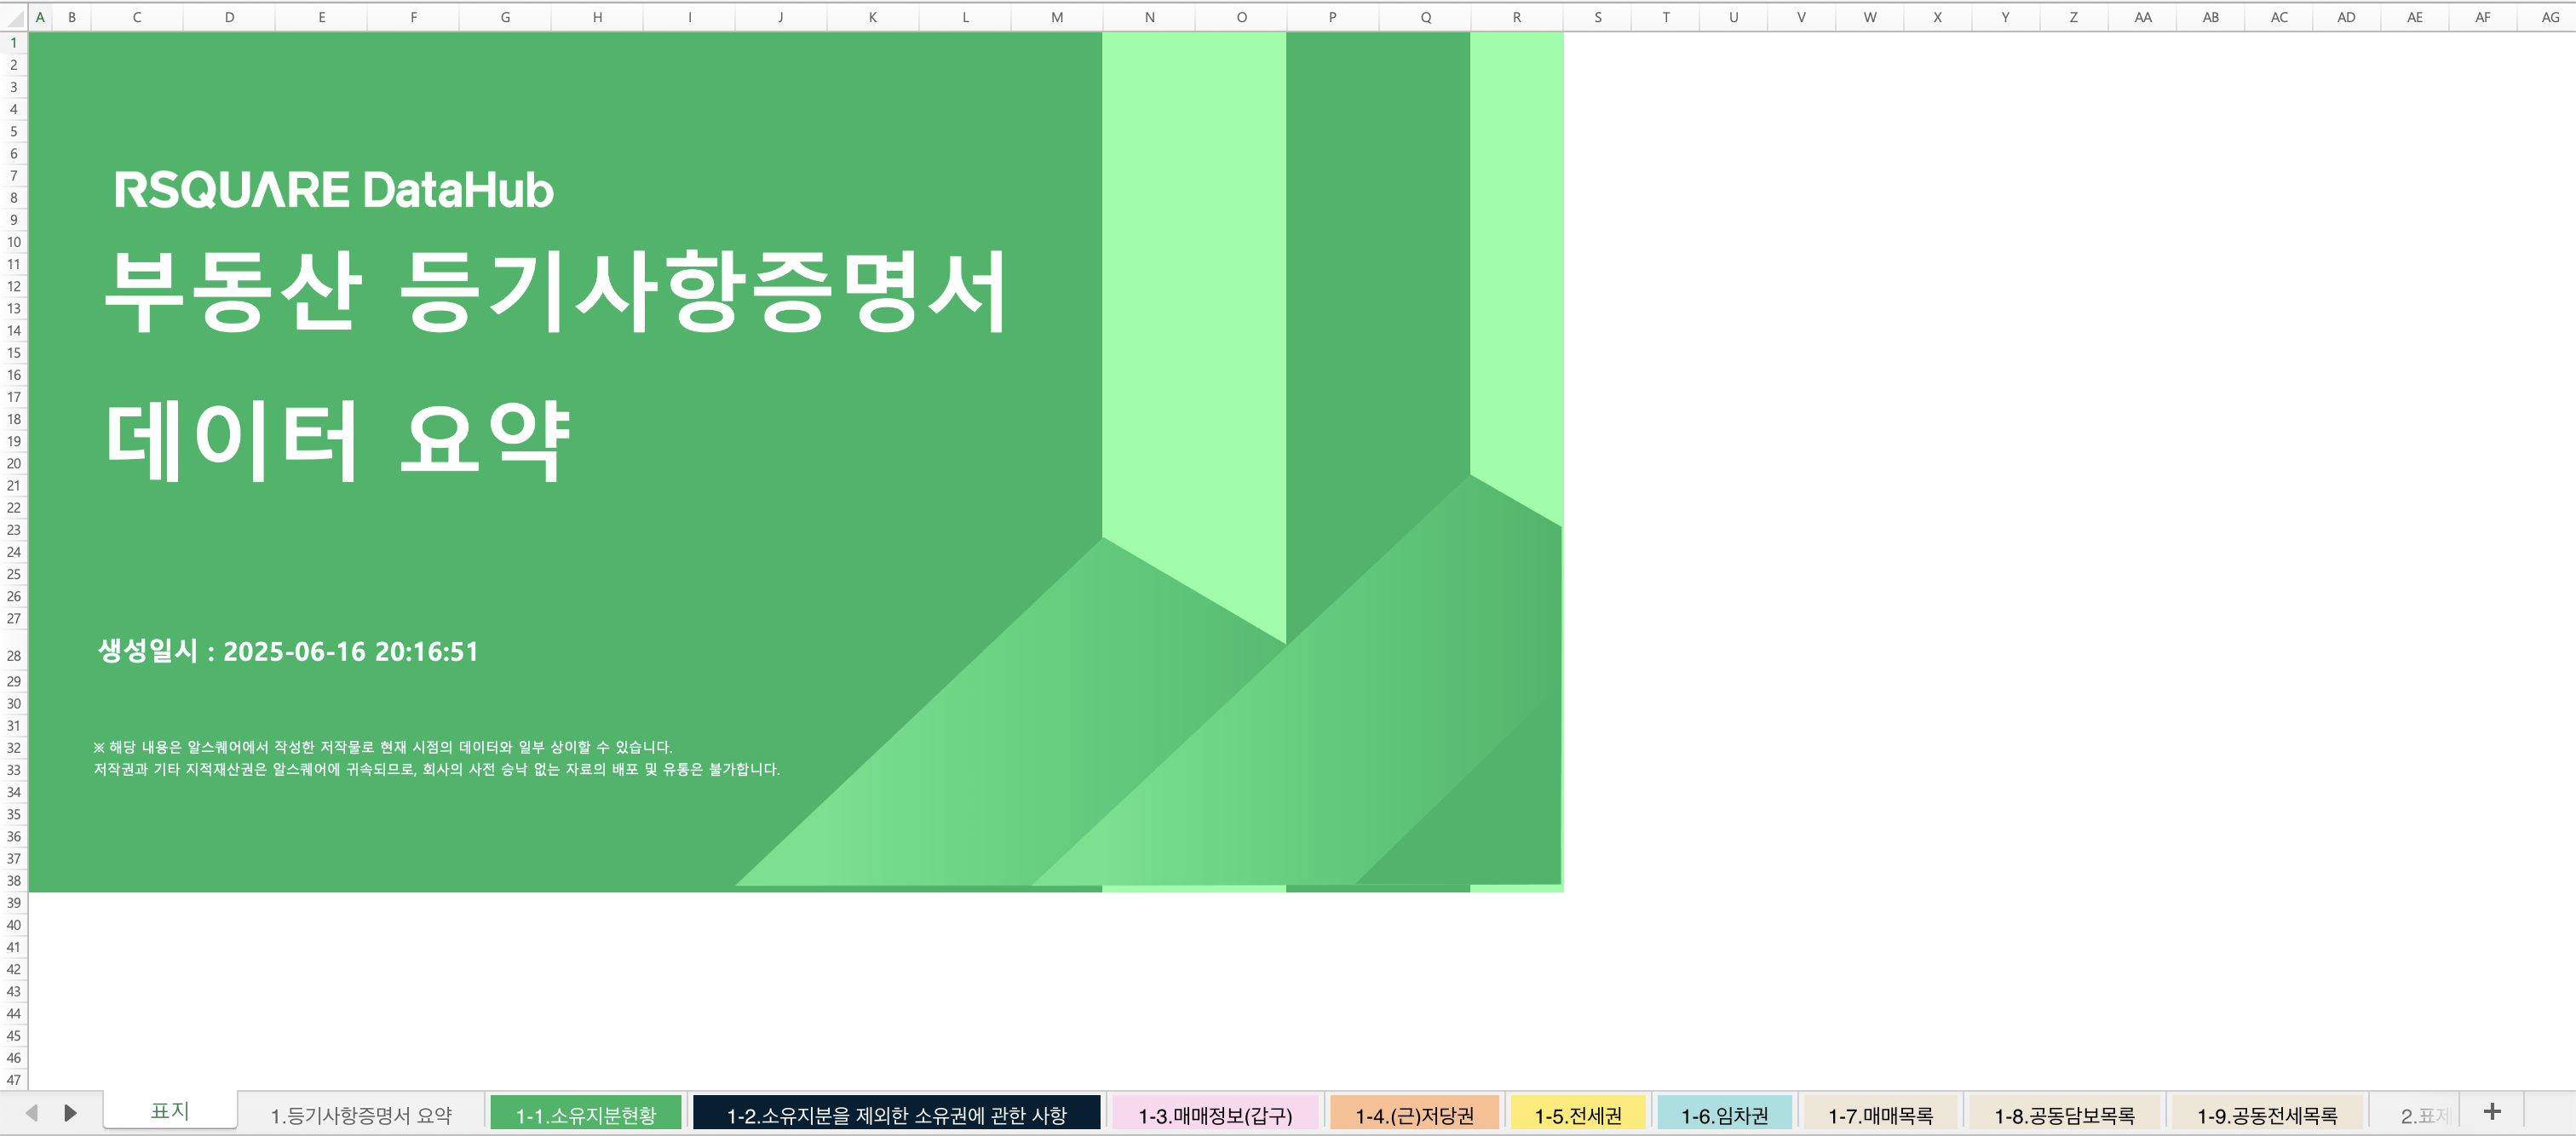Select the 1-7.매매목록 sheet tab
2576x1136 pixels.
(1880, 1114)
